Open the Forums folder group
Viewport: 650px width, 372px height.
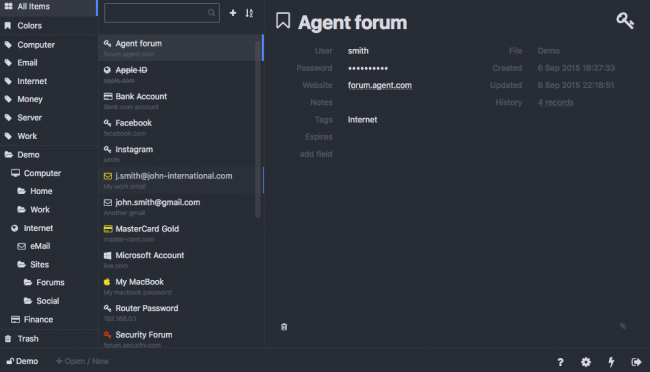48,282
